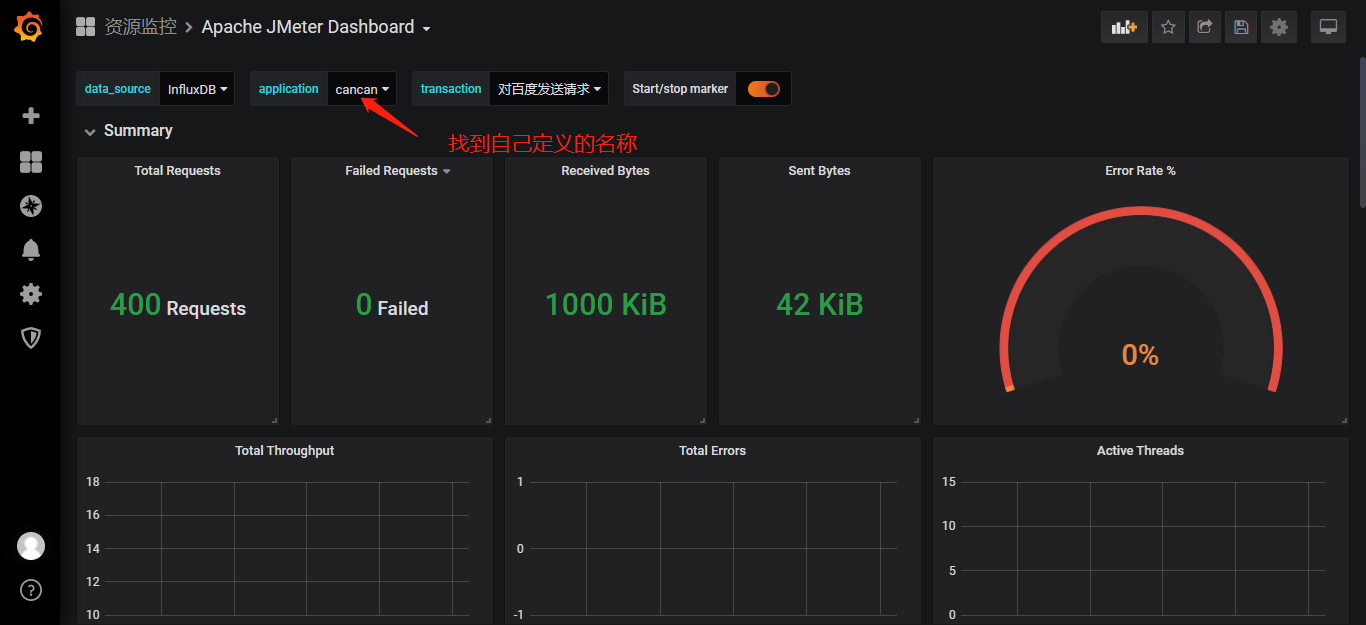The width and height of the screenshot is (1366, 625).
Task: Open the transaction 对百度发送请求 dropdown
Action: click(x=549, y=89)
